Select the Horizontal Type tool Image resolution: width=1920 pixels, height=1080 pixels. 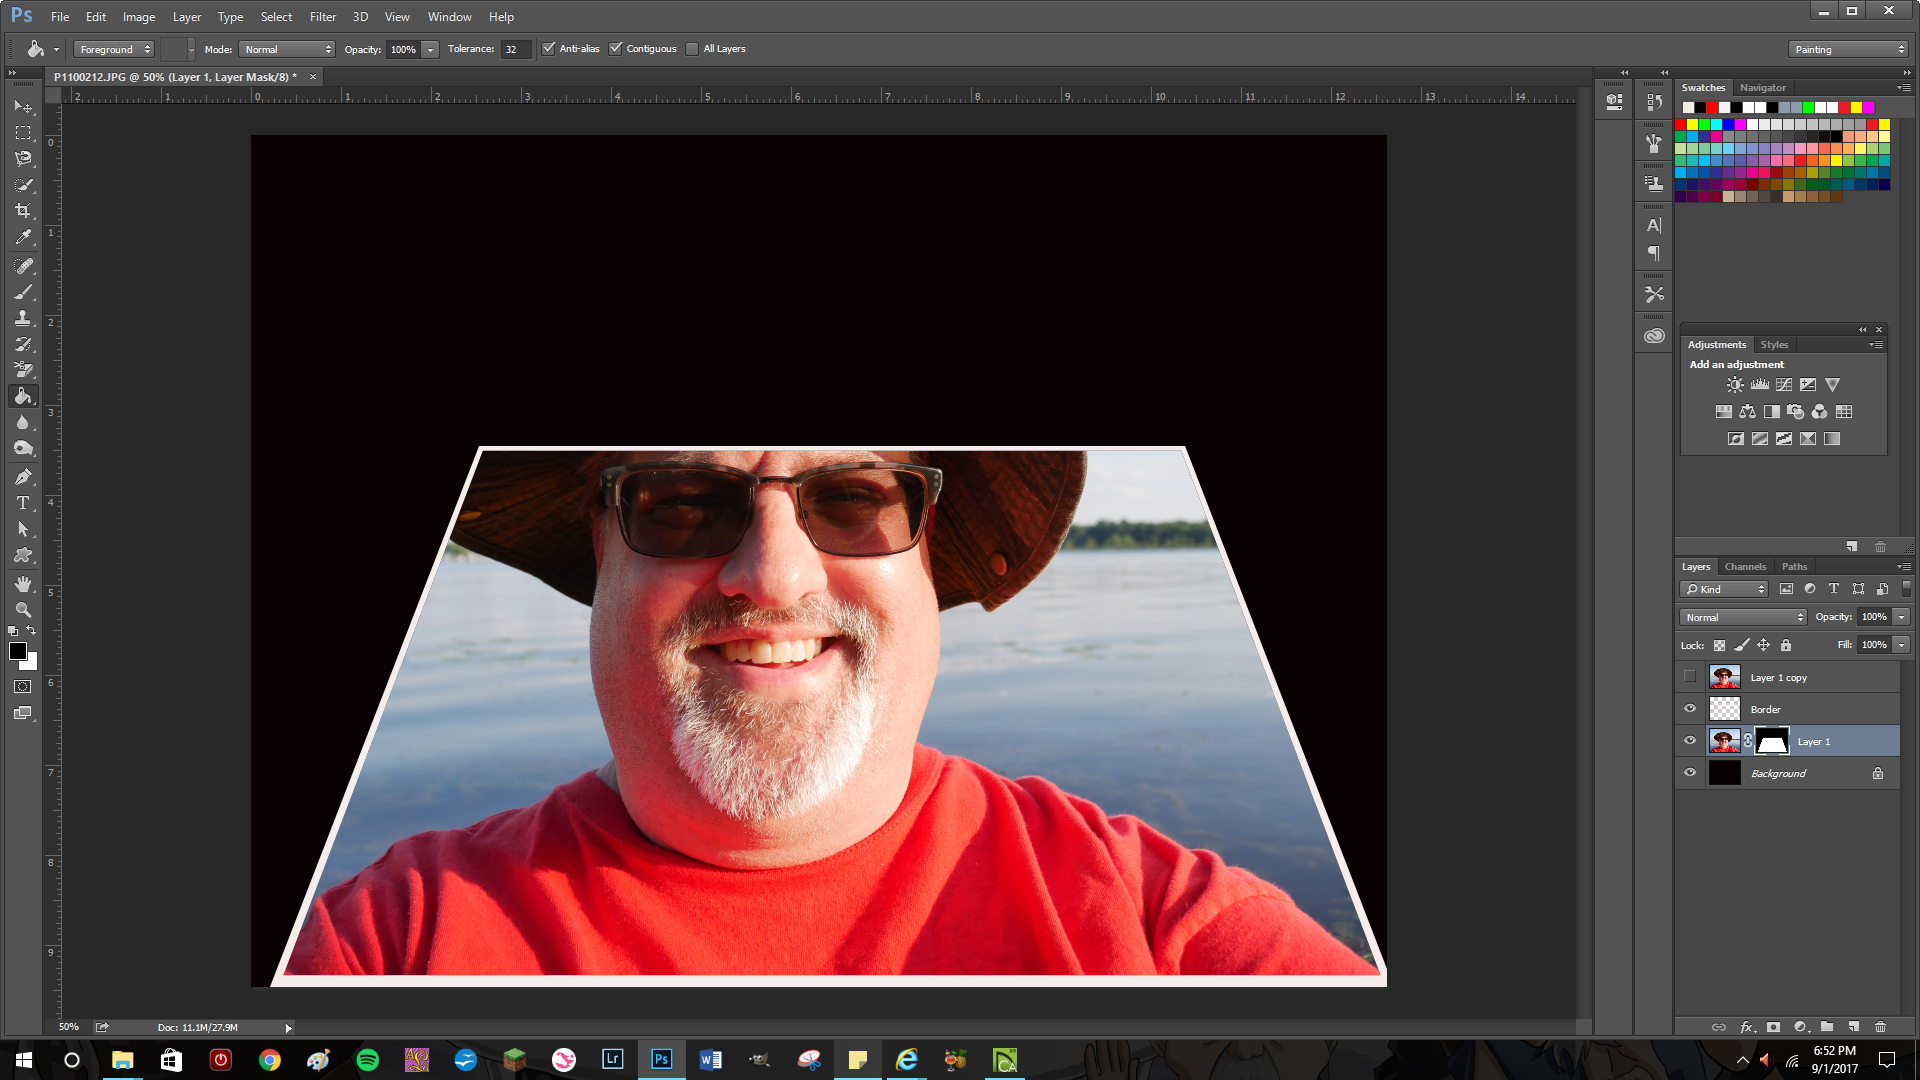[x=23, y=503]
